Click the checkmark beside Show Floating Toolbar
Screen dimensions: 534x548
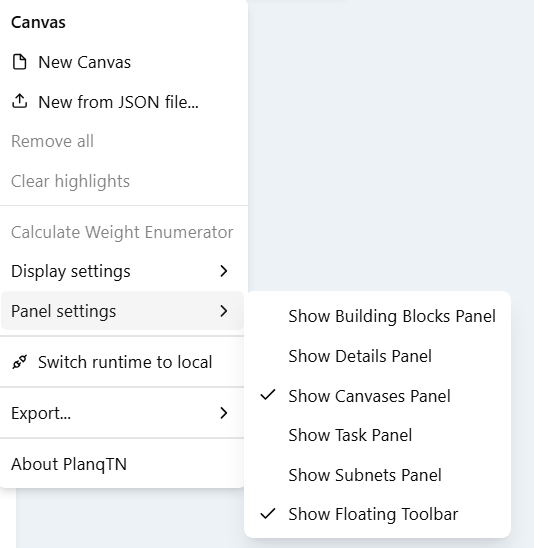click(x=268, y=513)
